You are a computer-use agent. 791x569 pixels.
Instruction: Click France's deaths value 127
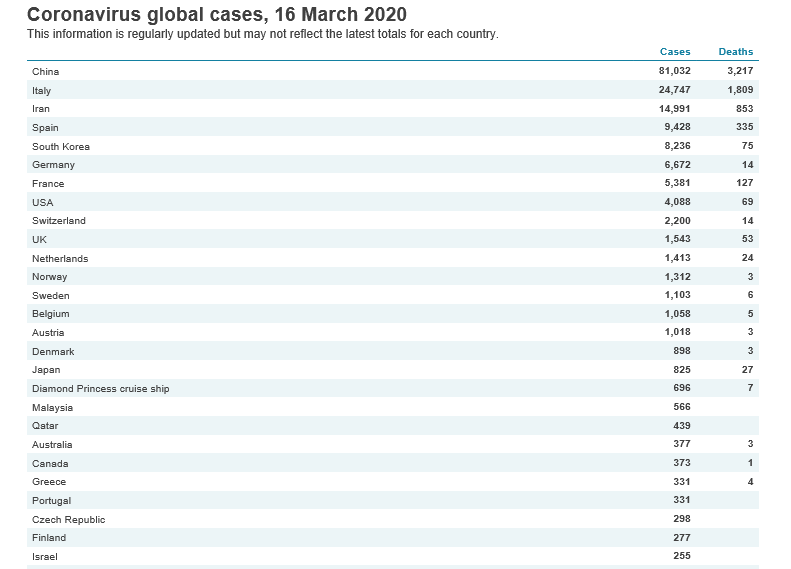[745, 183]
